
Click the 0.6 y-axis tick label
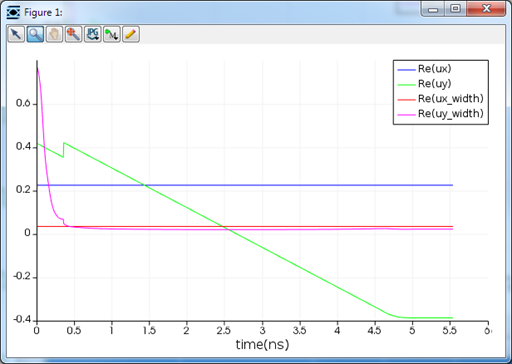pyautogui.click(x=23, y=103)
